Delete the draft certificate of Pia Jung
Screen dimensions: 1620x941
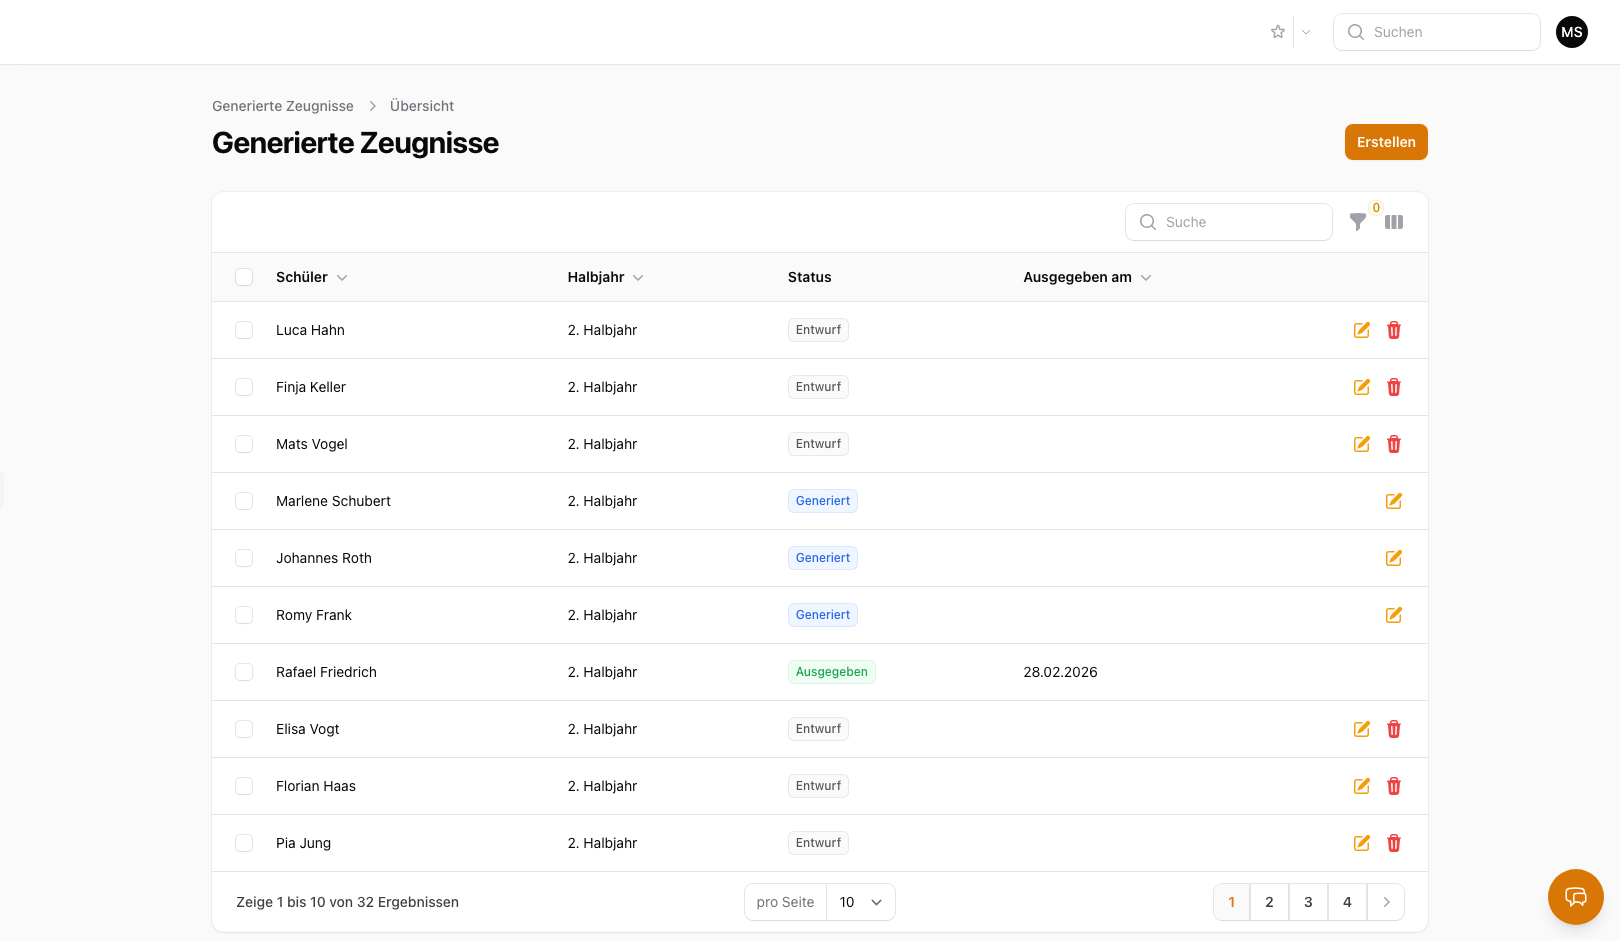point(1393,842)
